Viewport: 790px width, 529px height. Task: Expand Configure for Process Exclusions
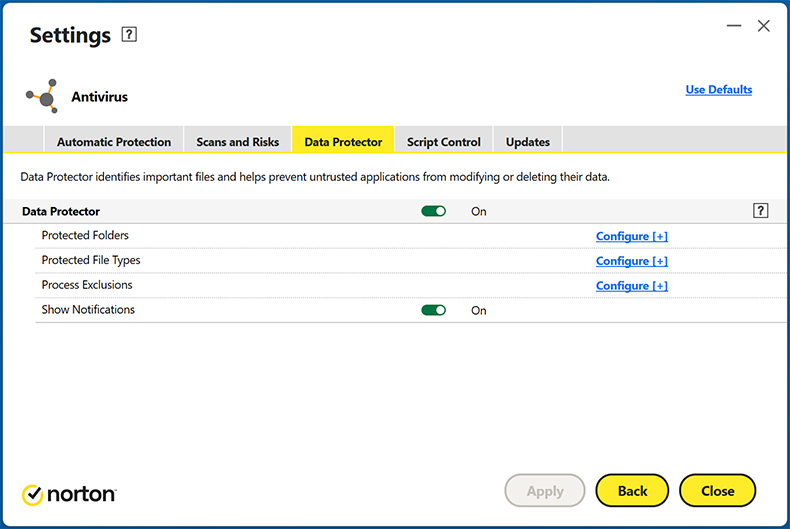[631, 286]
